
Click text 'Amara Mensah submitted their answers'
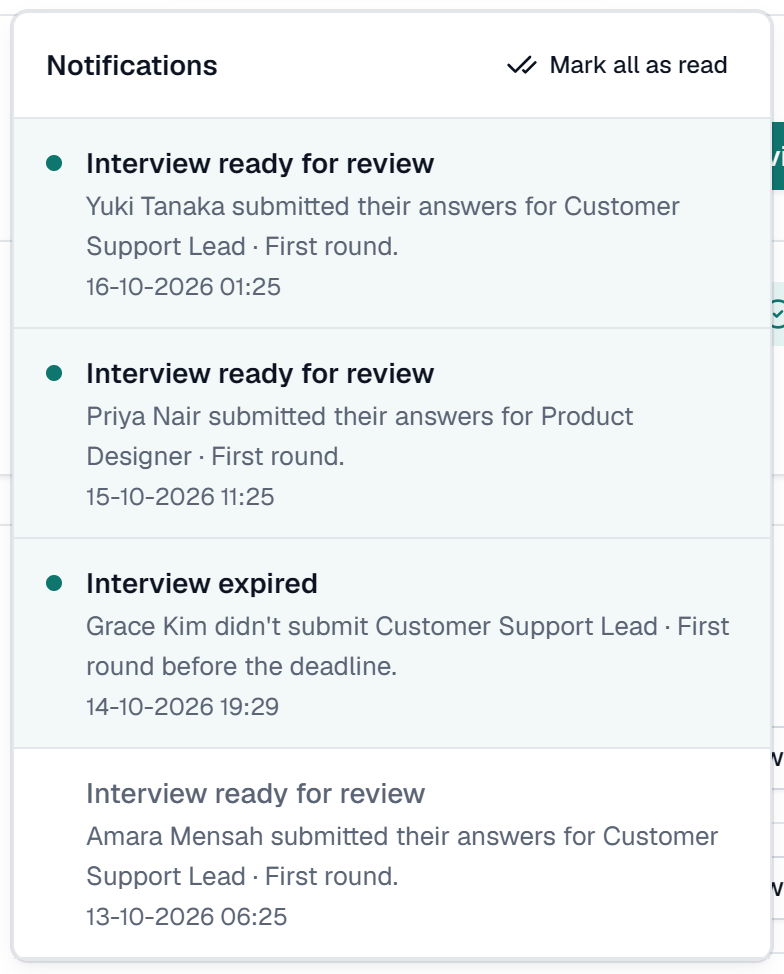(x=321, y=836)
